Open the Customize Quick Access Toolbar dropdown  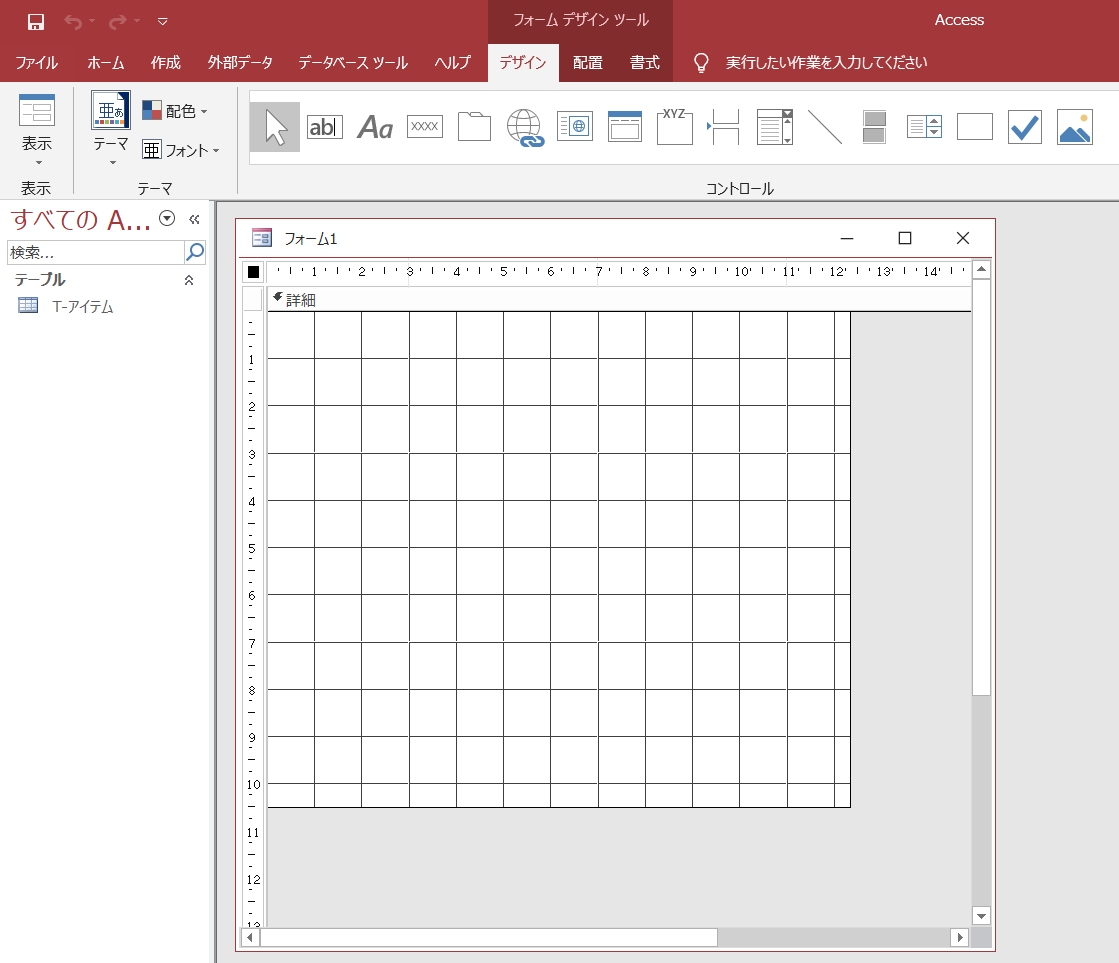[163, 21]
